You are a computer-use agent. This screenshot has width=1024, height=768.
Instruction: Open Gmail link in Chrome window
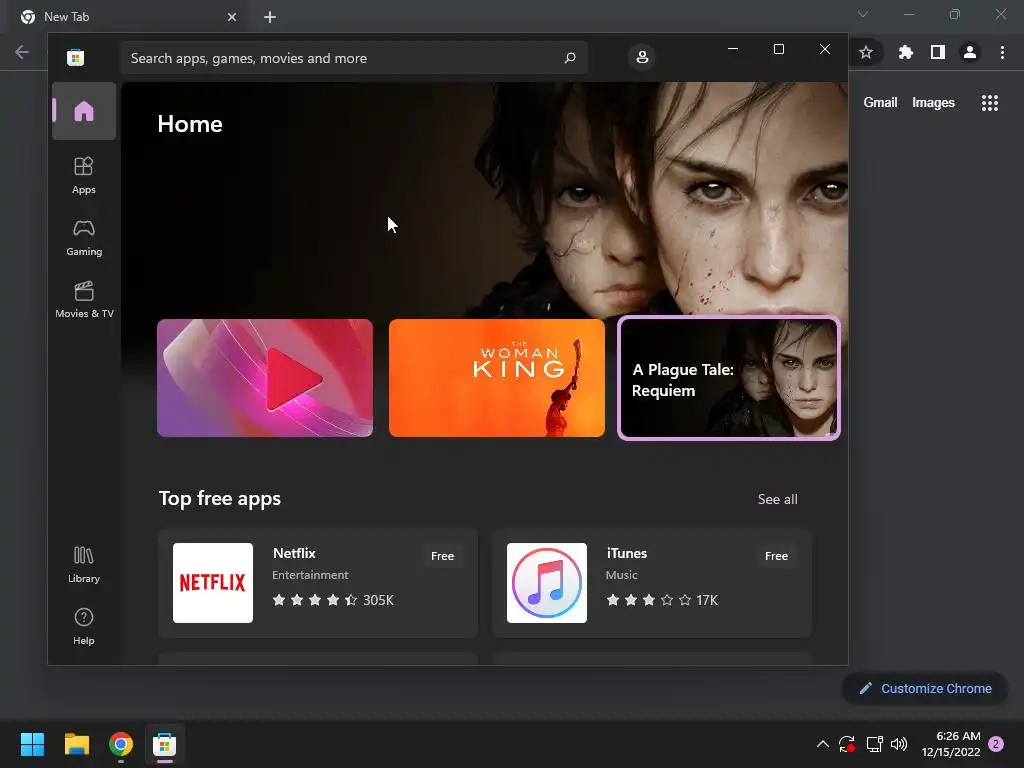(880, 103)
